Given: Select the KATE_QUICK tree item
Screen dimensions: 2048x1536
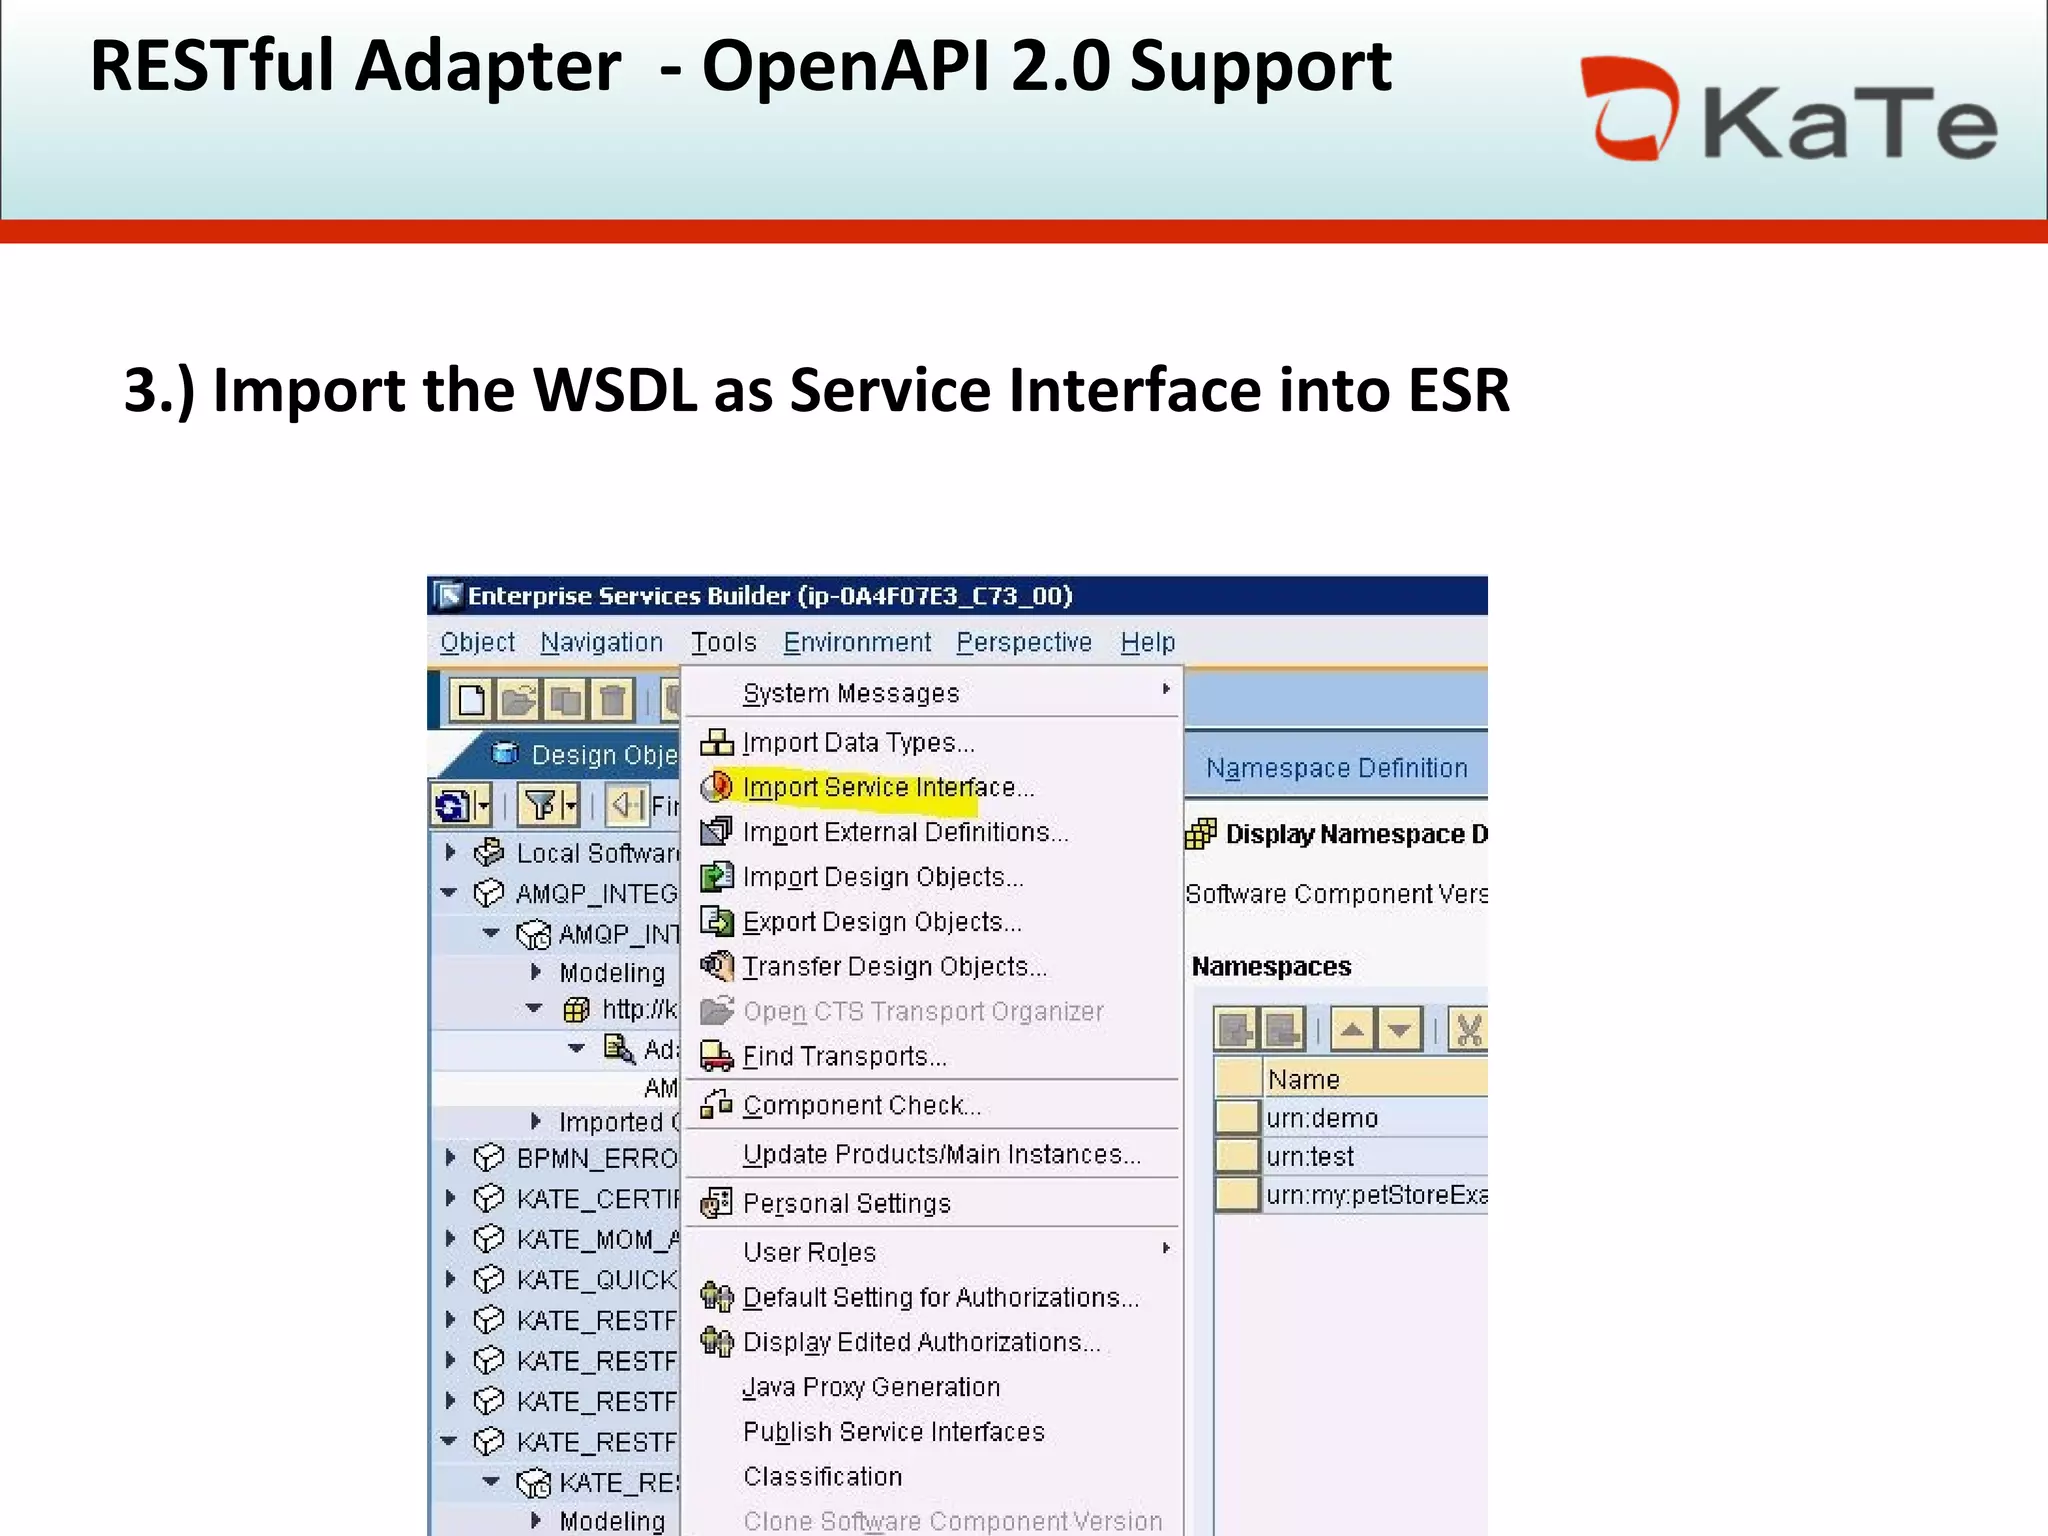Looking at the screenshot, I should 597,1280.
